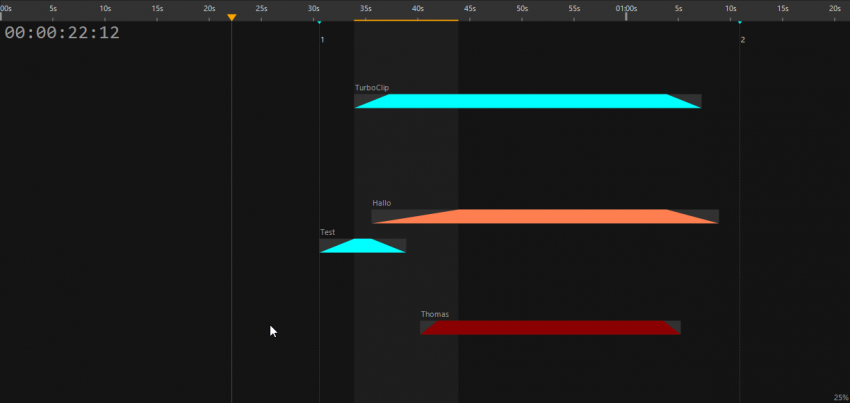Select the small cyan Test clip

(360, 246)
